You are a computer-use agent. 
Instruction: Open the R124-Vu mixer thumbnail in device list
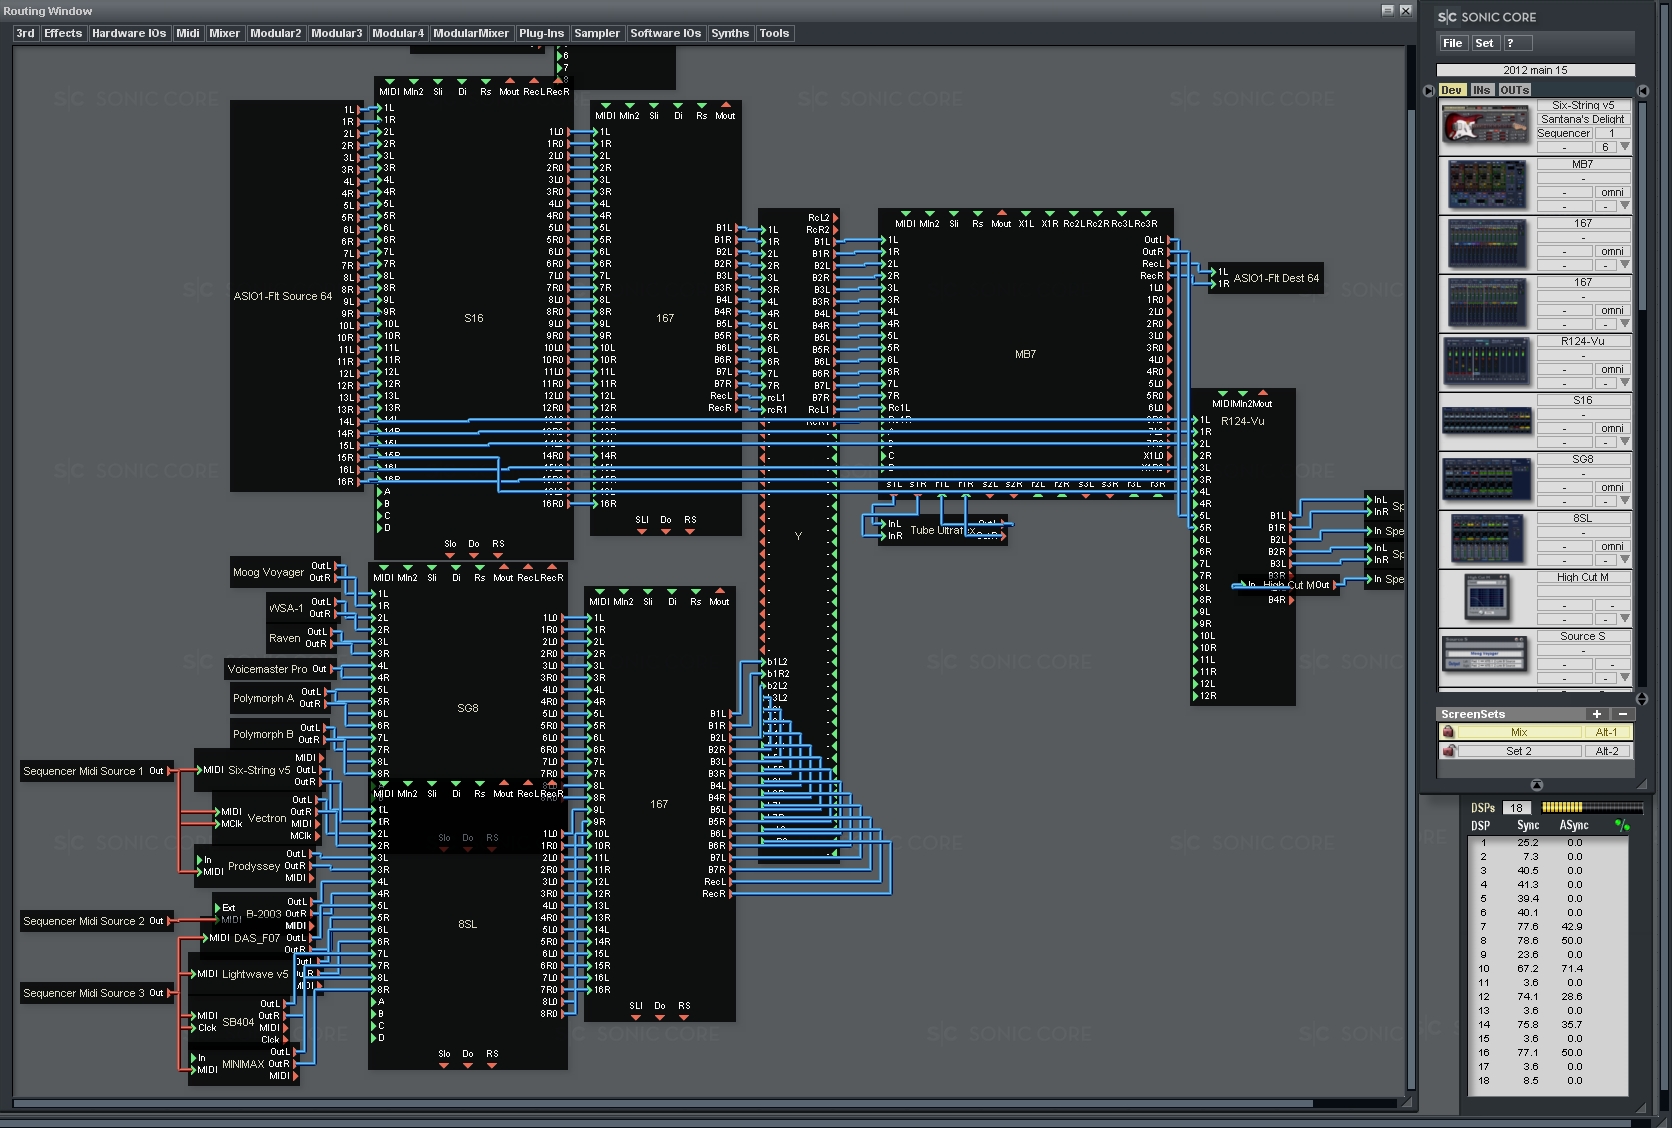point(1486,362)
